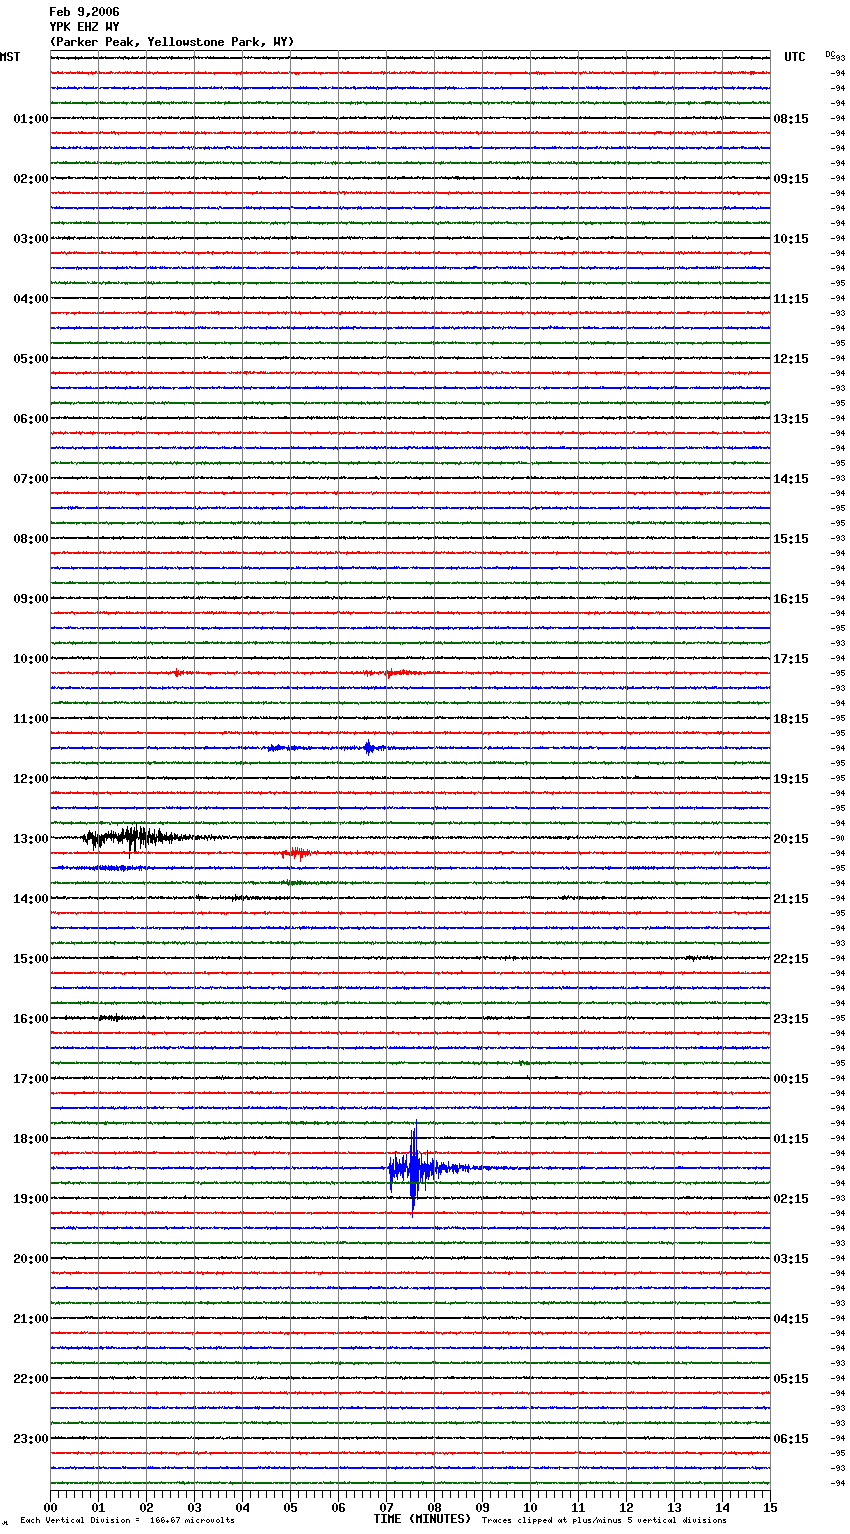Click the "10:15" UTC time label
This screenshot has width=850, height=1534.
coord(791,239)
